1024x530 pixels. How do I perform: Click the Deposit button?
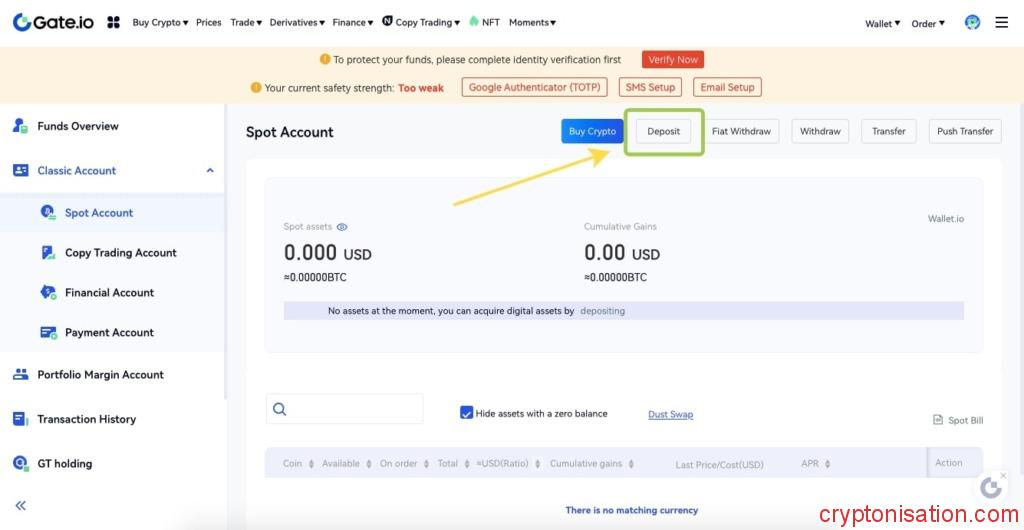pyautogui.click(x=663, y=132)
